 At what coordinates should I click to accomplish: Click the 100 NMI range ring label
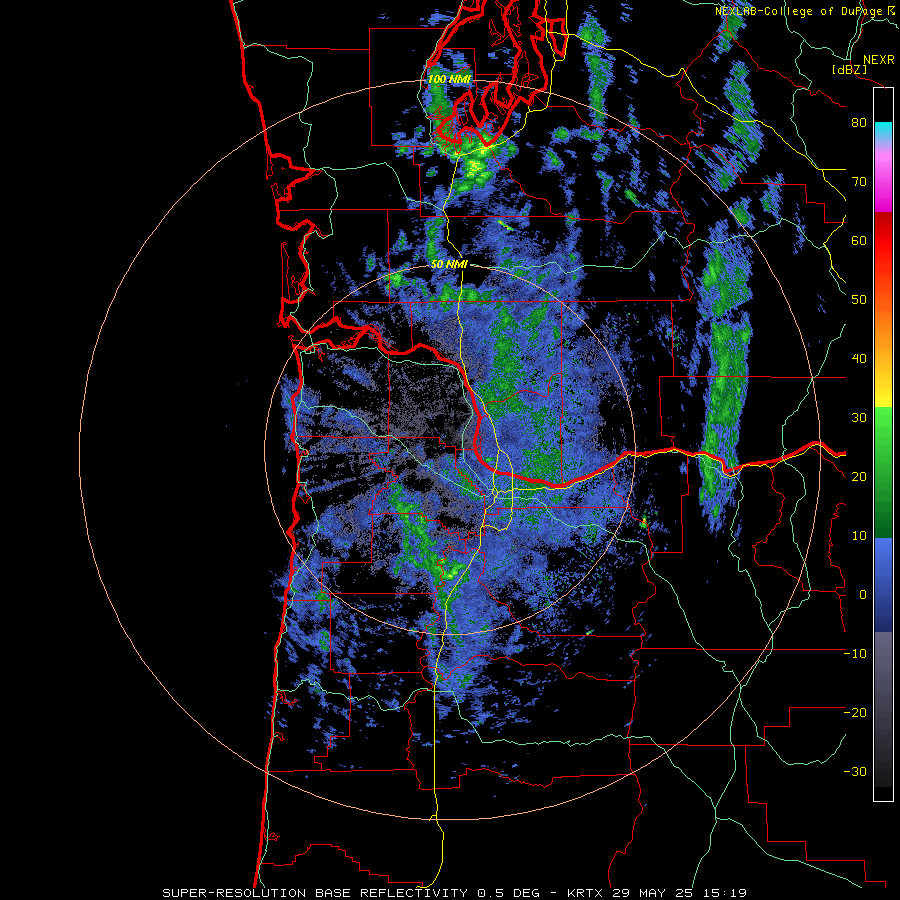(450, 79)
